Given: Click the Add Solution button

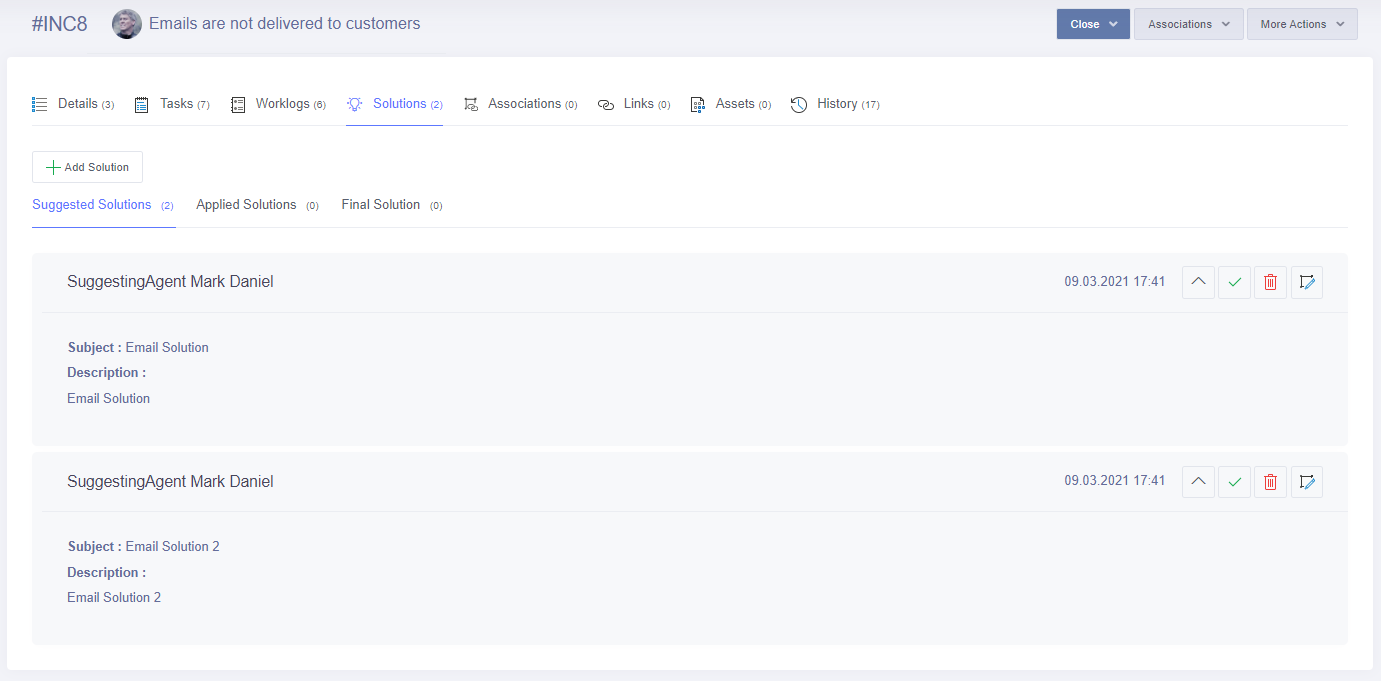Looking at the screenshot, I should pyautogui.click(x=87, y=167).
